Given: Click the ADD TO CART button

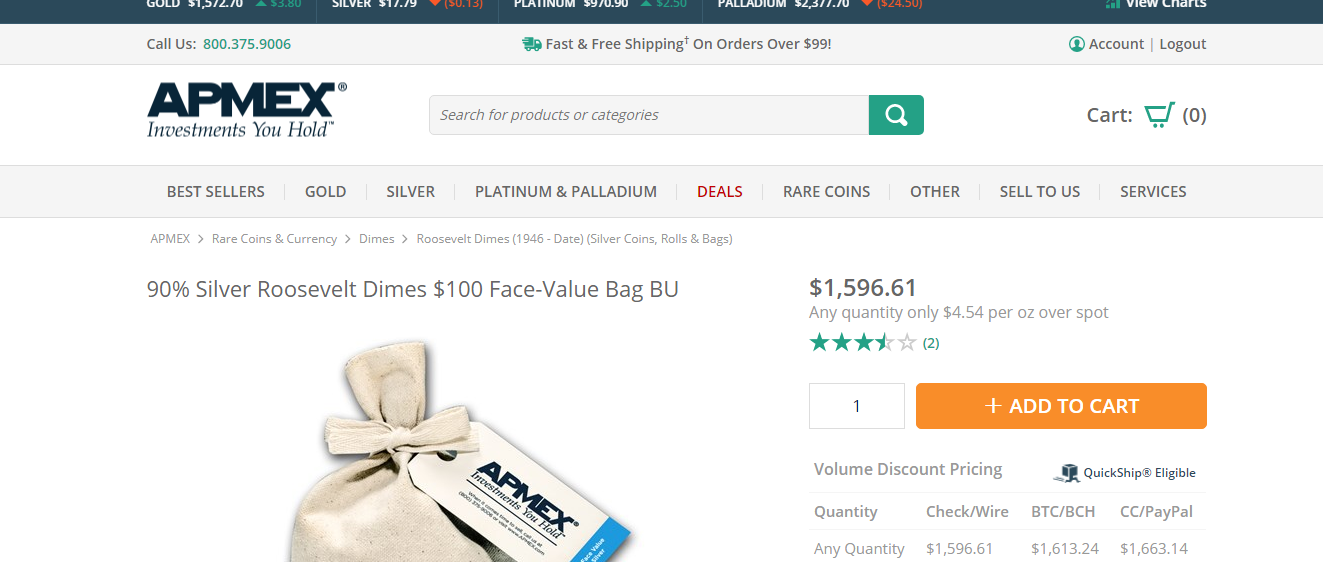Looking at the screenshot, I should coord(1061,406).
